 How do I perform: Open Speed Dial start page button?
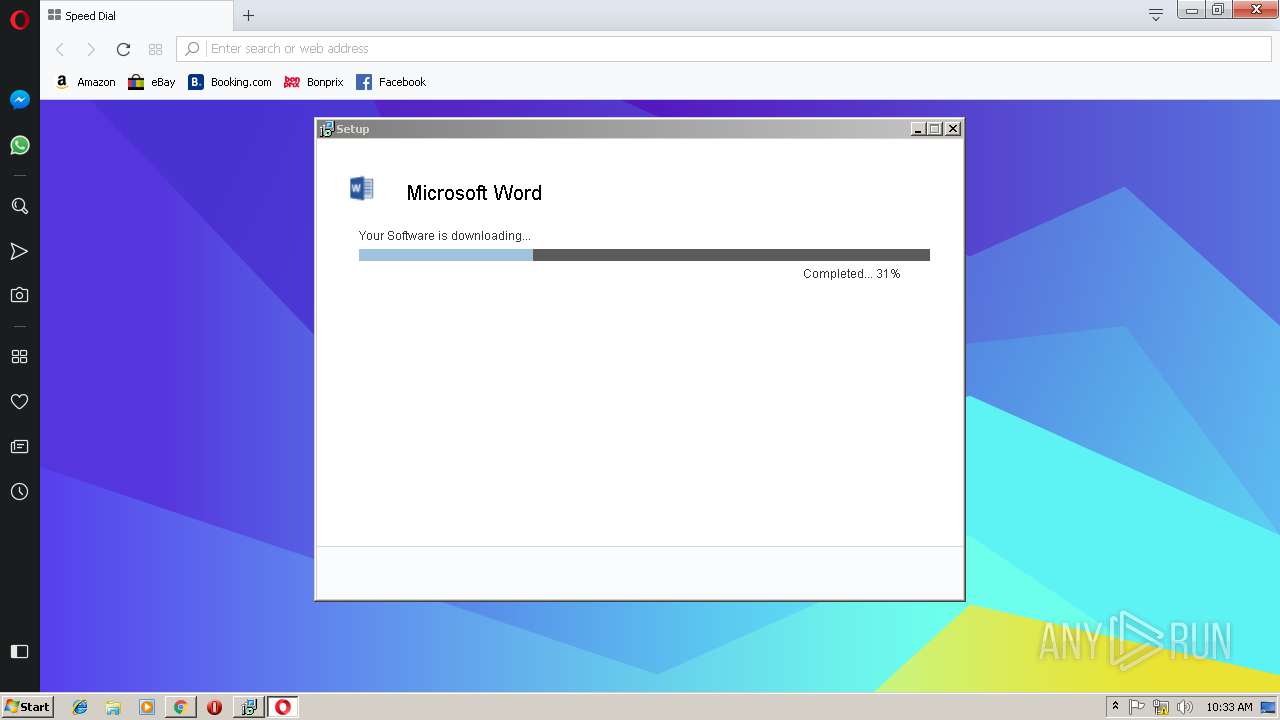pyautogui.click(x=155, y=49)
